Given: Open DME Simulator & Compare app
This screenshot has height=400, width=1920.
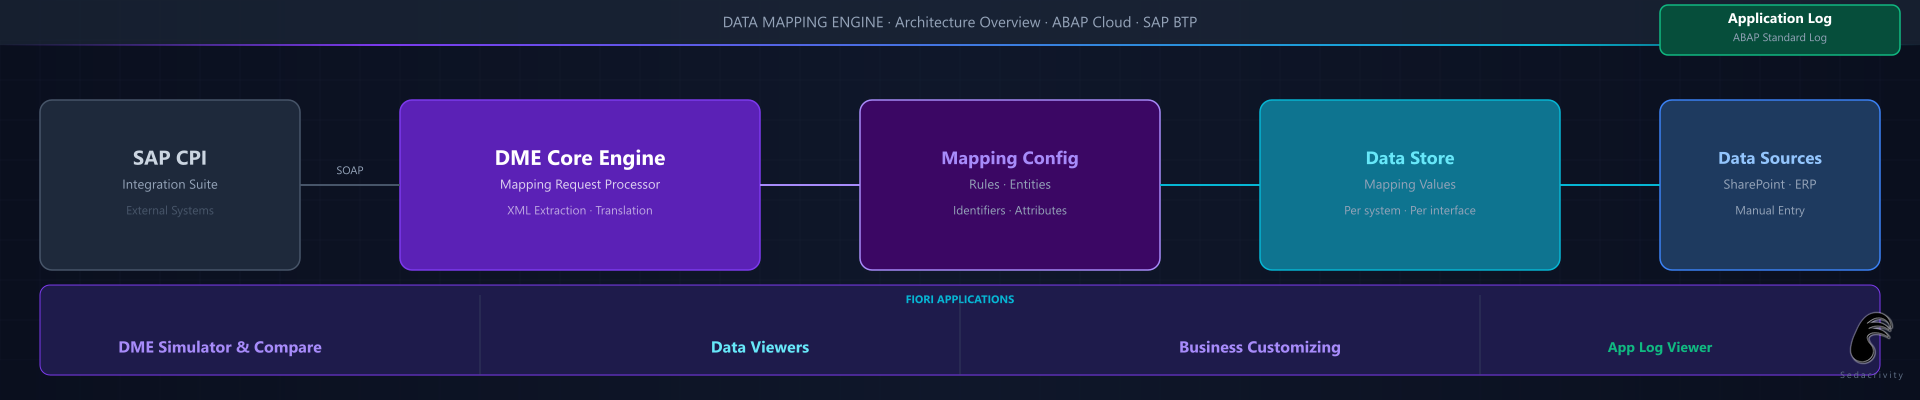Looking at the screenshot, I should [220, 347].
